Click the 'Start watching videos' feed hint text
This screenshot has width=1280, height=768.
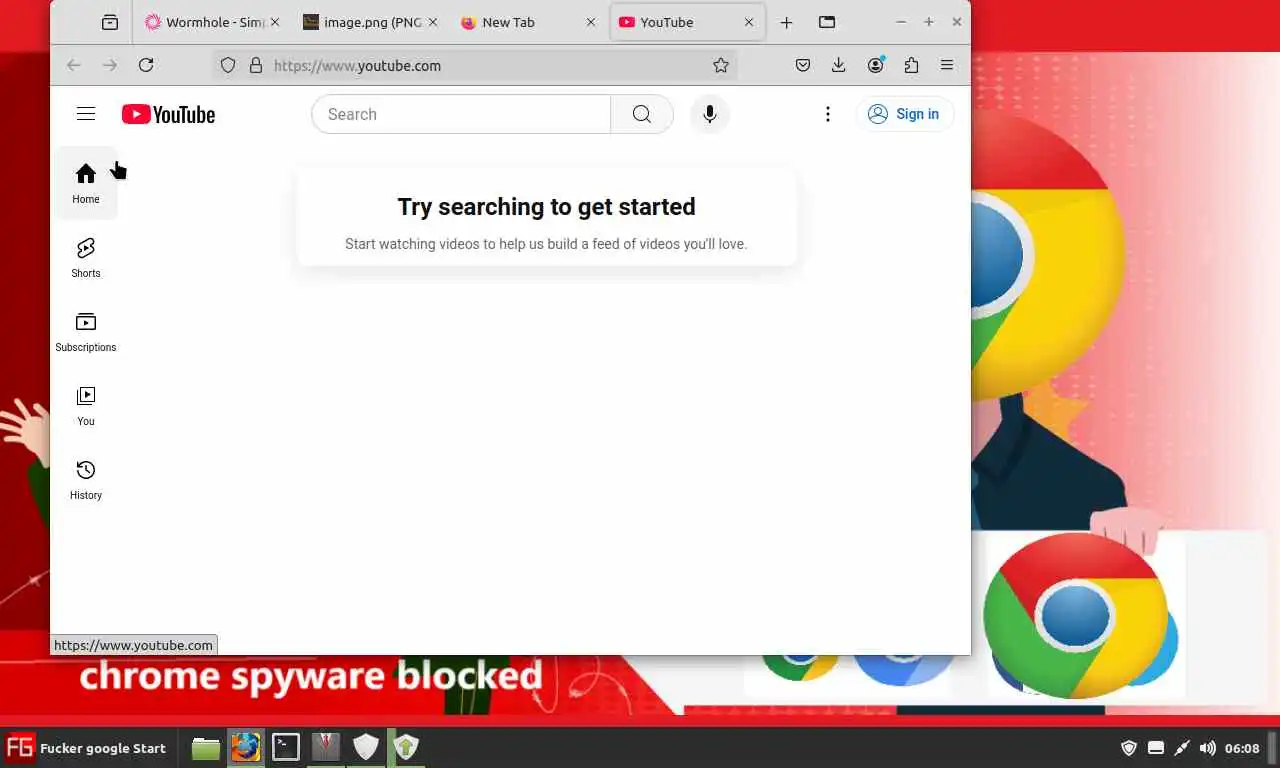pyautogui.click(x=546, y=244)
